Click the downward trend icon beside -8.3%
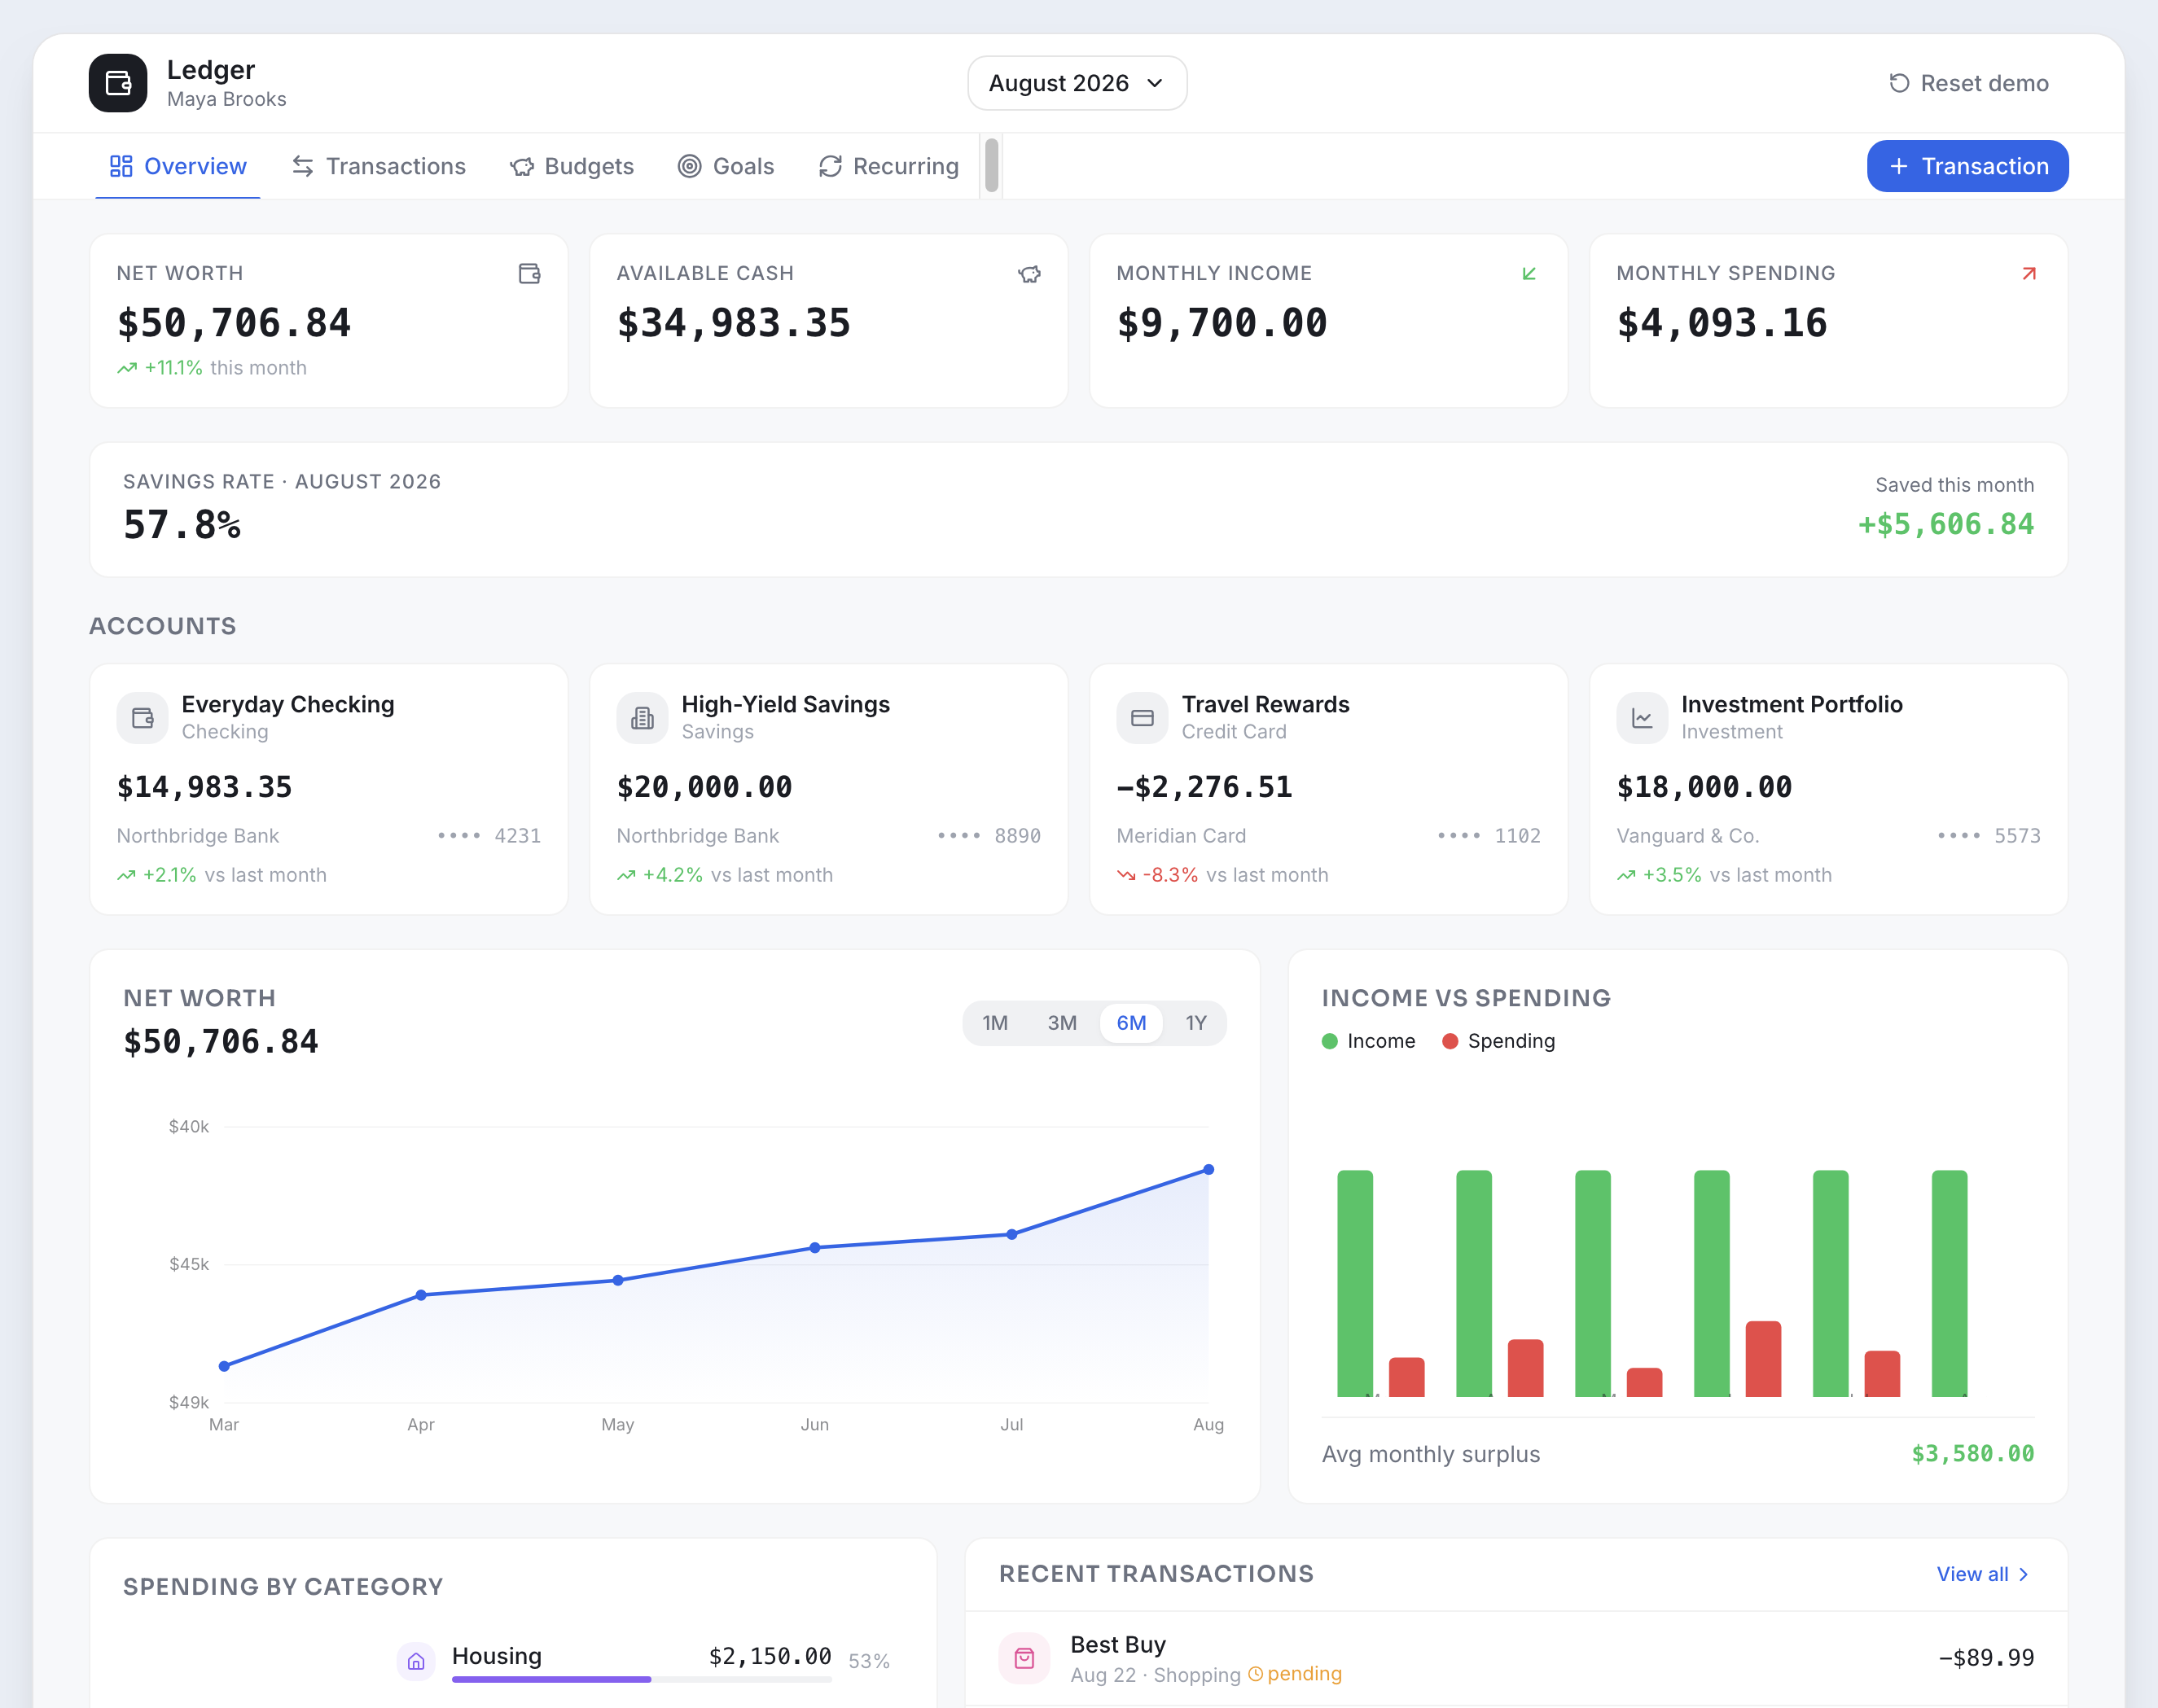This screenshot has width=2158, height=1708. point(1127,875)
